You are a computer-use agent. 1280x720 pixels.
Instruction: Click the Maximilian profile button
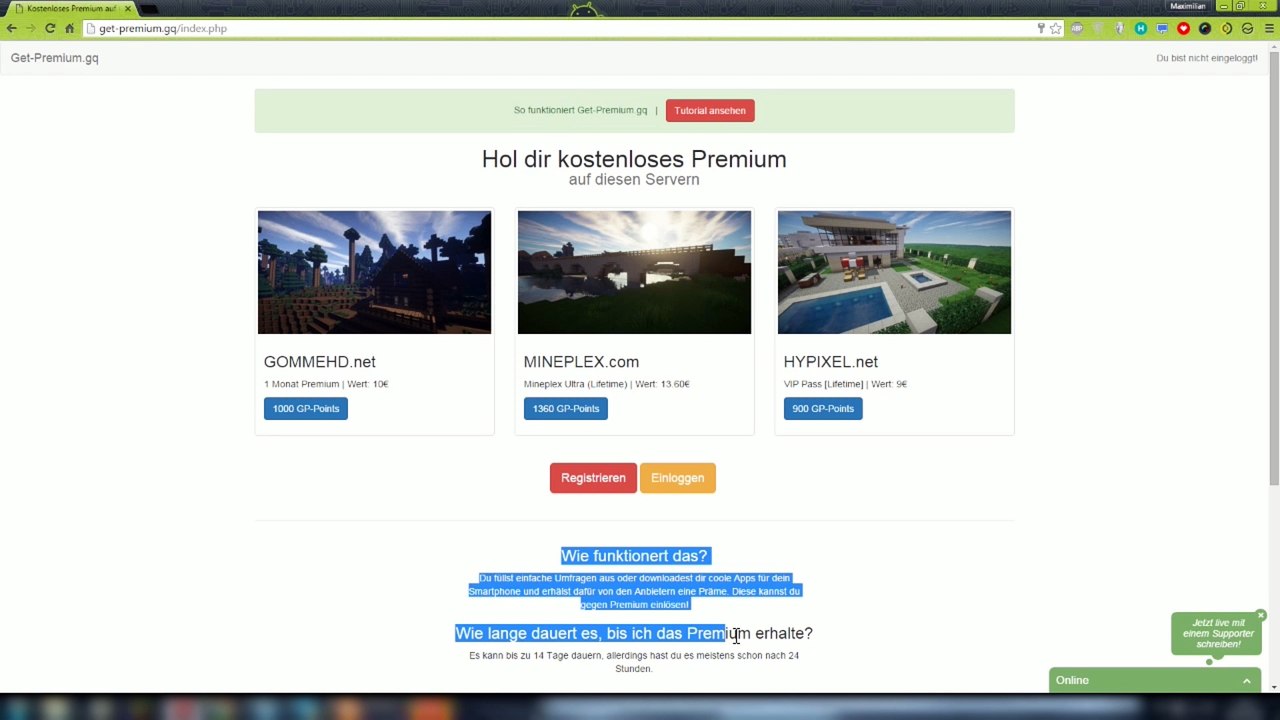pos(1188,6)
